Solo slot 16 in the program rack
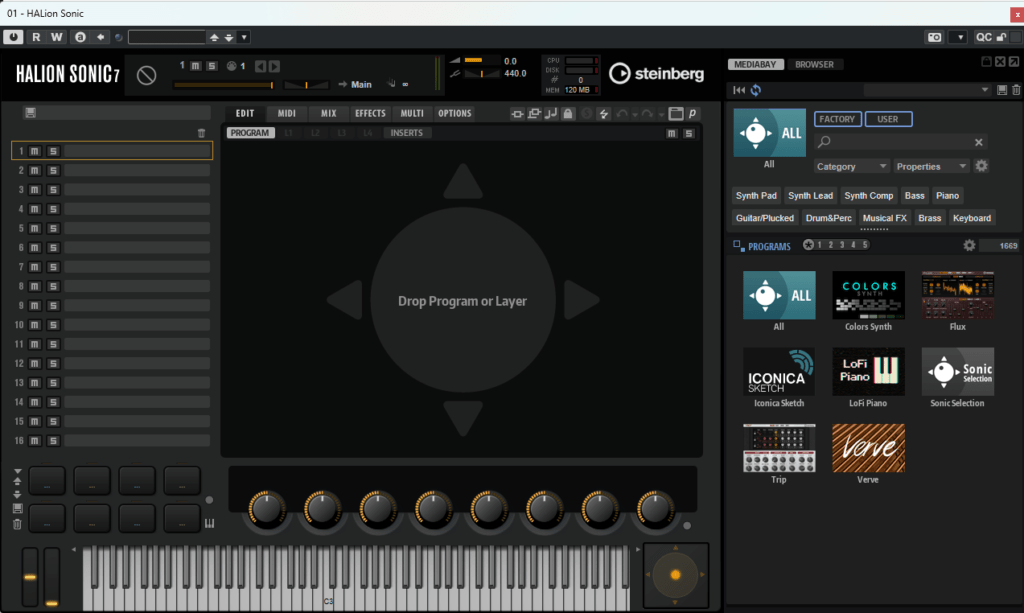1024x613 pixels. 54,441
